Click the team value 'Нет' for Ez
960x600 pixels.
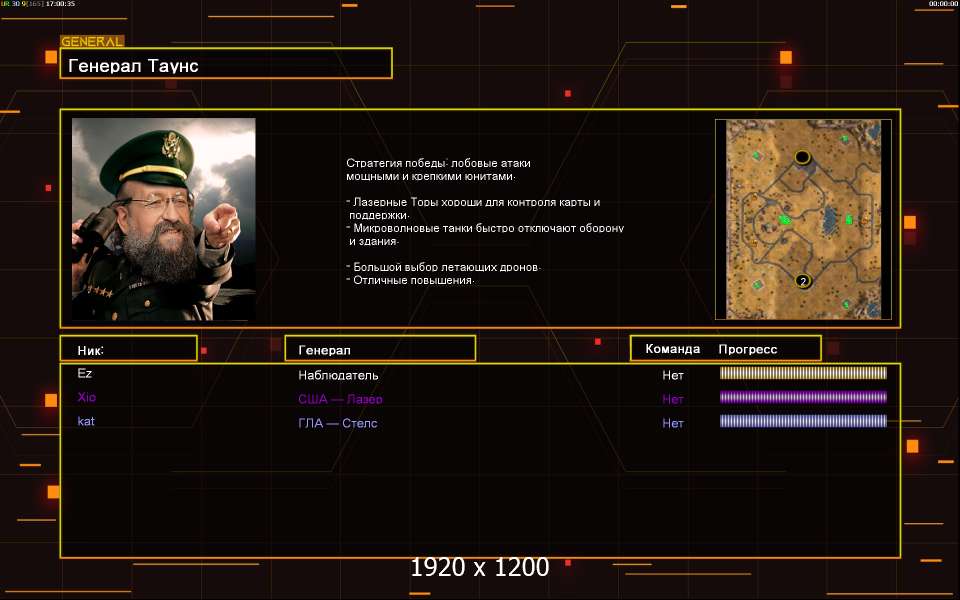click(x=672, y=375)
